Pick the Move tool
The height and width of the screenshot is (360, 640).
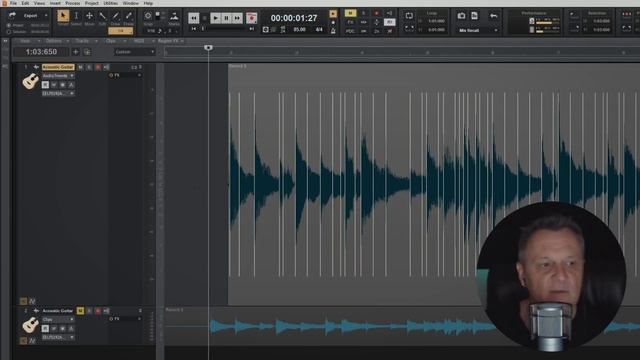pos(89,16)
